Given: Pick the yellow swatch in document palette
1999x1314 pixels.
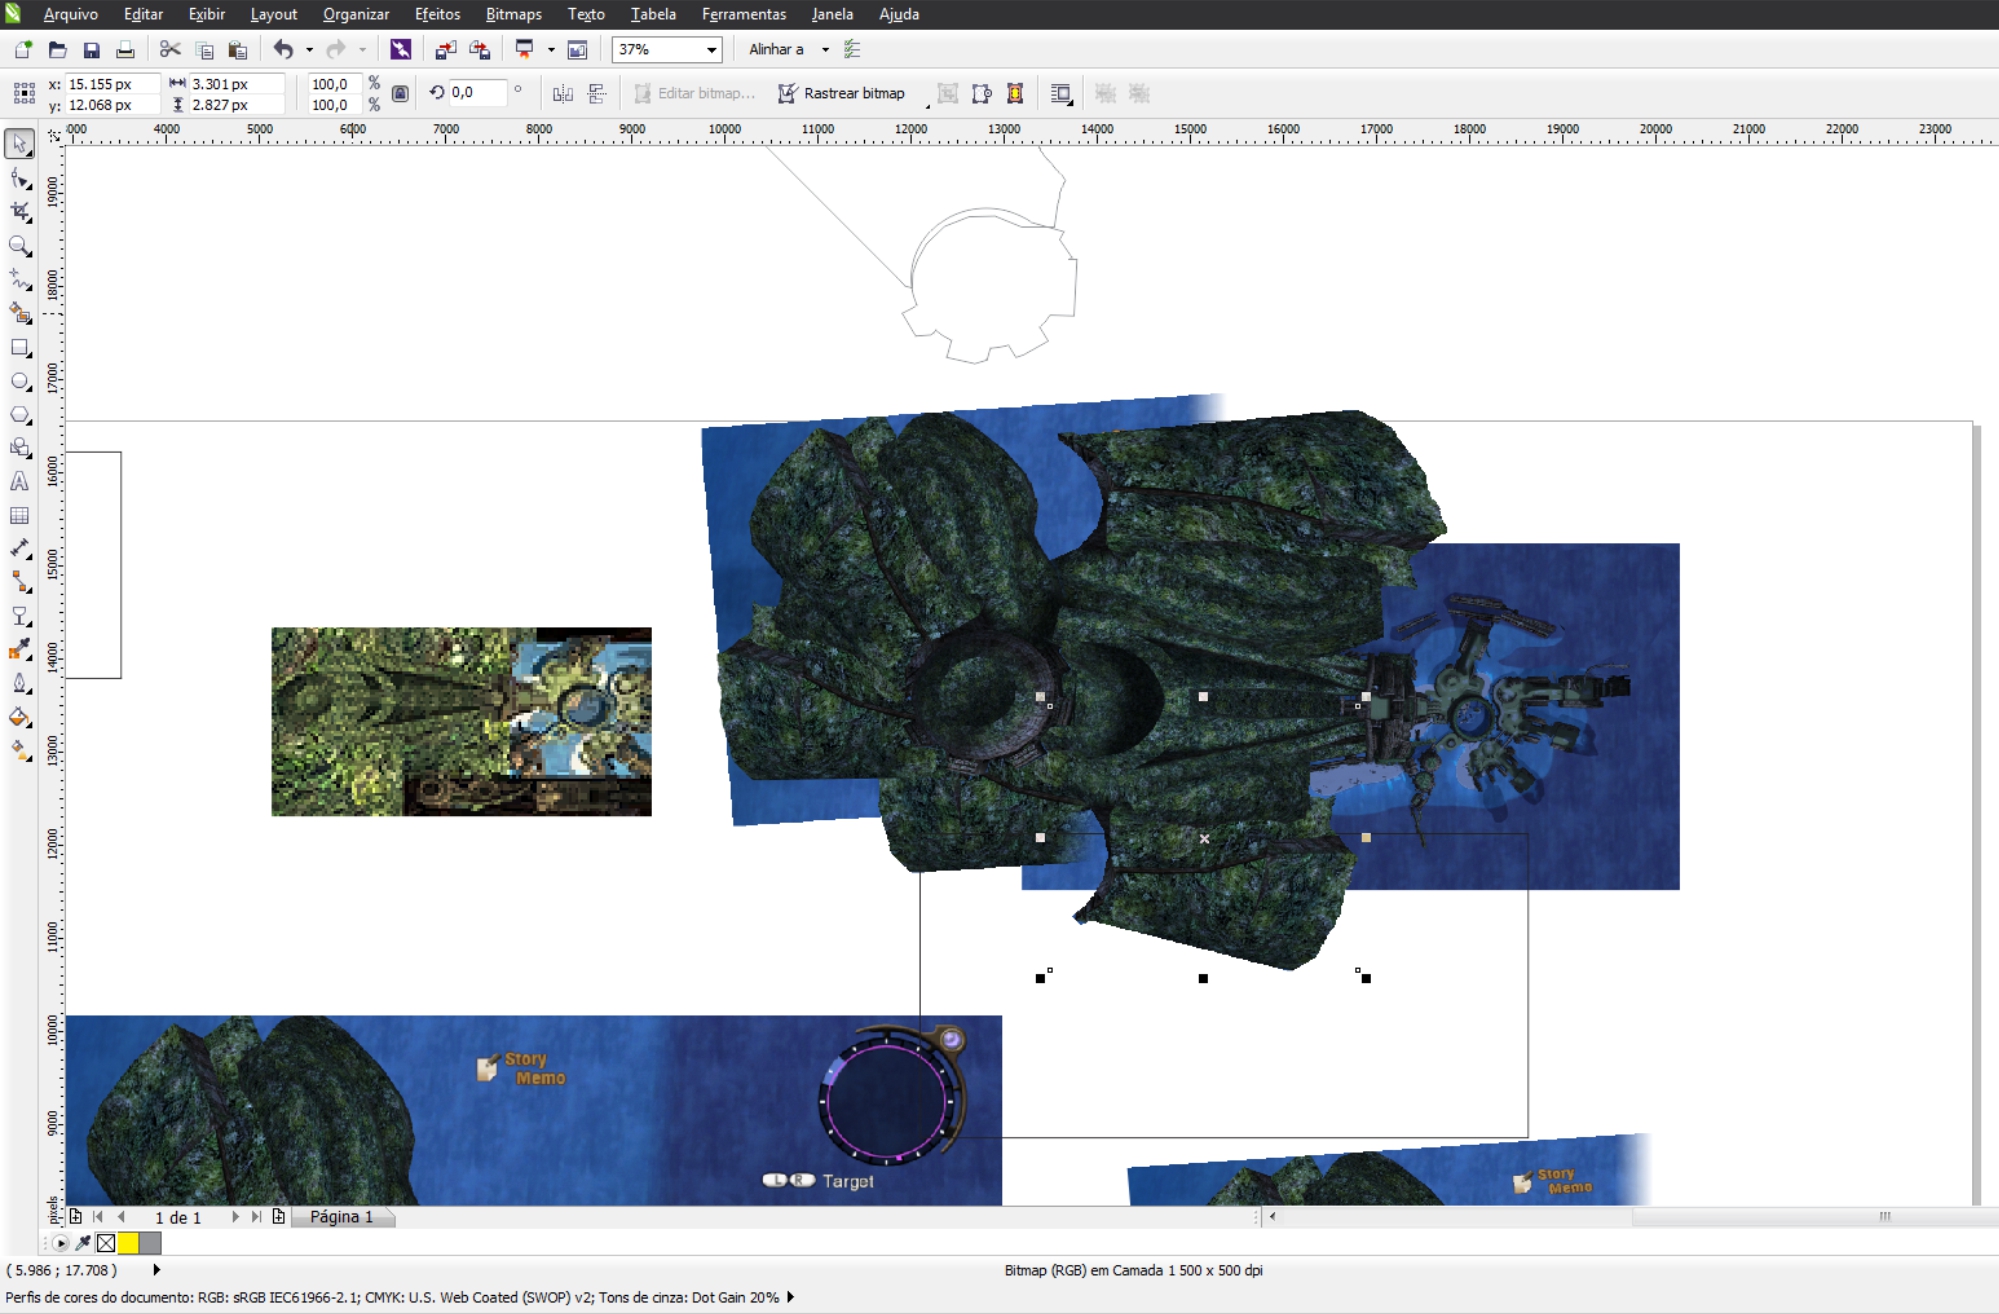Looking at the screenshot, I should click(128, 1243).
